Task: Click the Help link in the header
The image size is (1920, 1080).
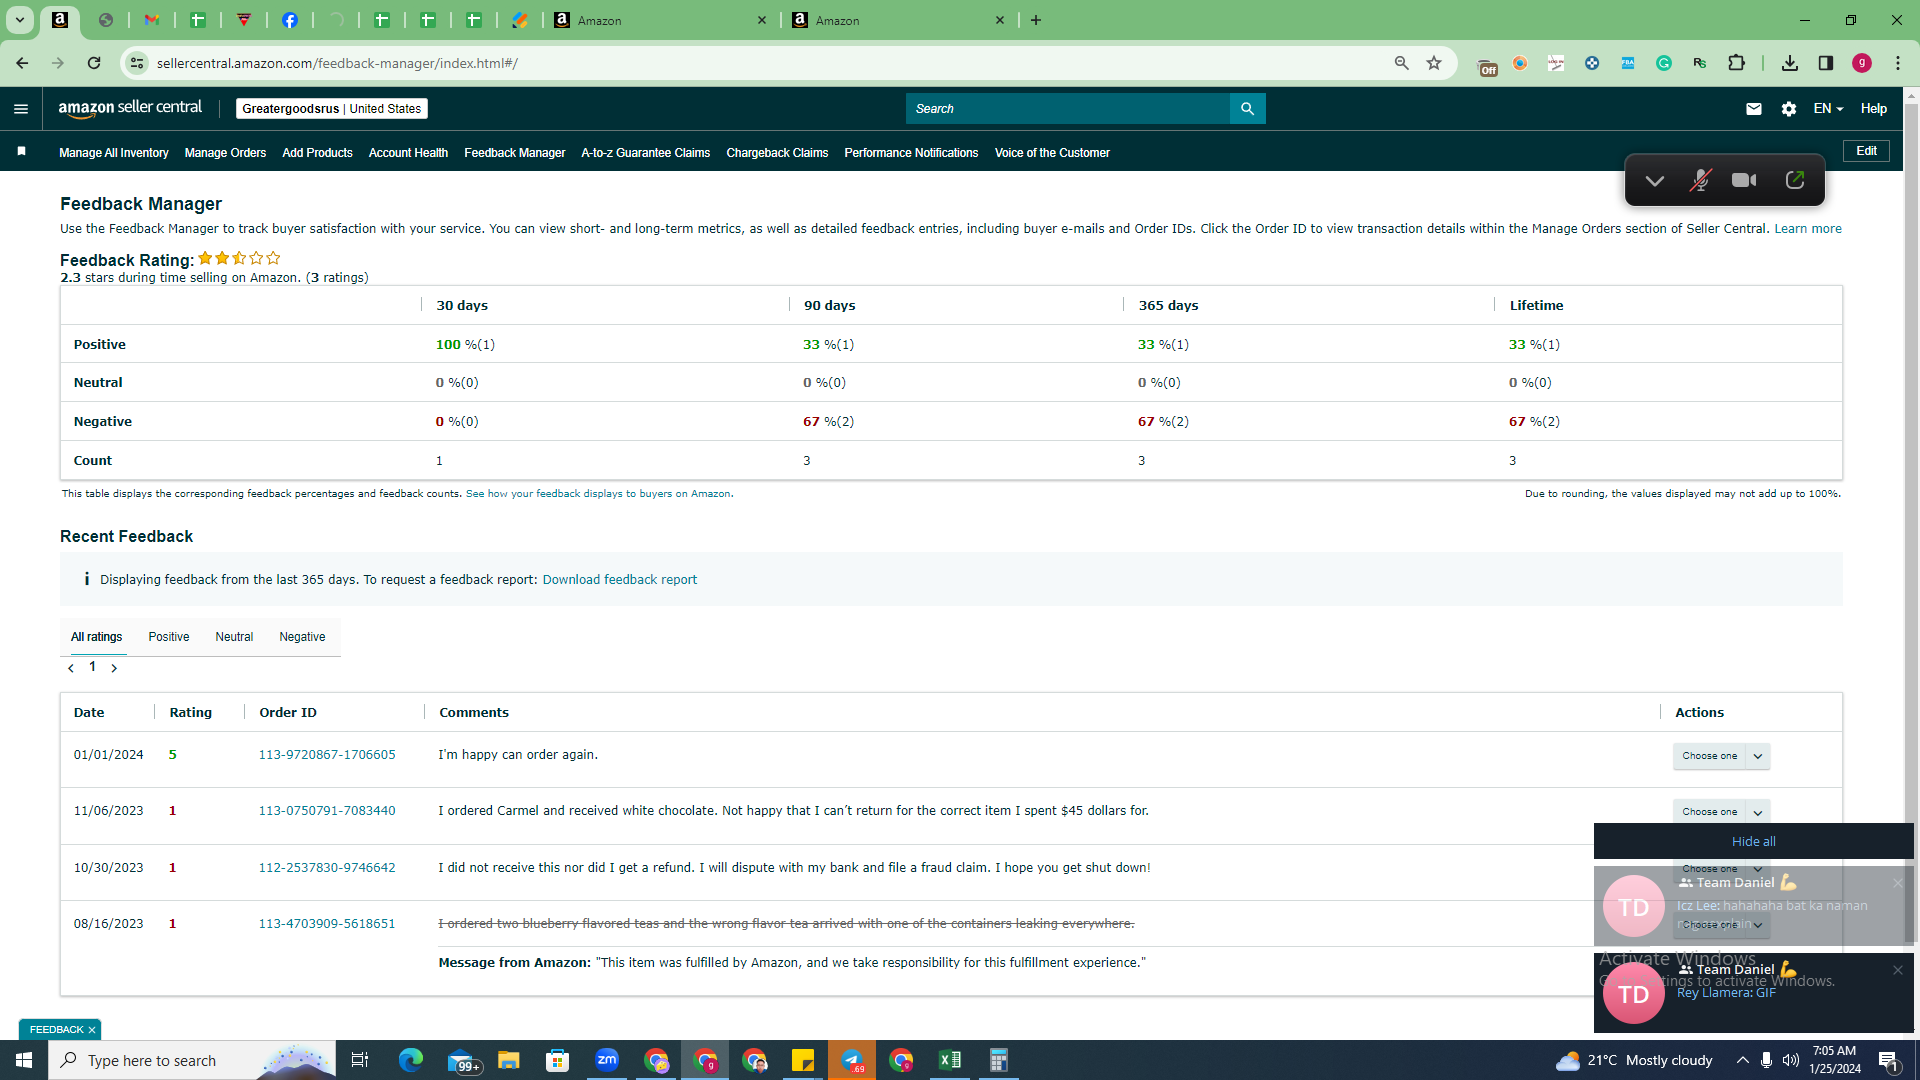Action: 1874,109
